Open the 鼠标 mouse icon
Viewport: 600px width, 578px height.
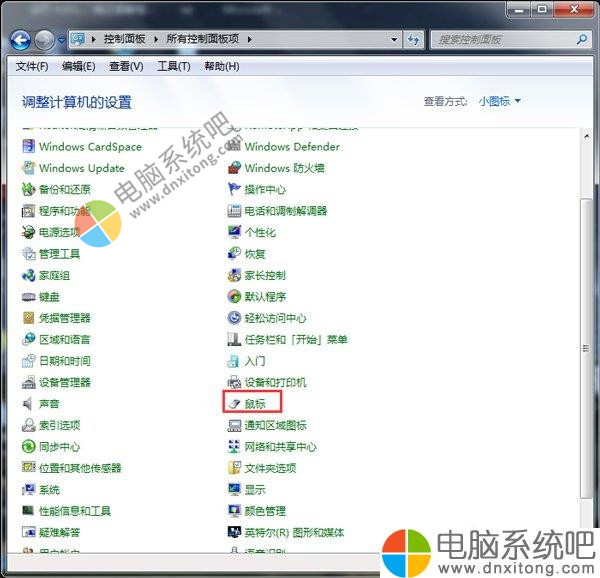pos(234,404)
